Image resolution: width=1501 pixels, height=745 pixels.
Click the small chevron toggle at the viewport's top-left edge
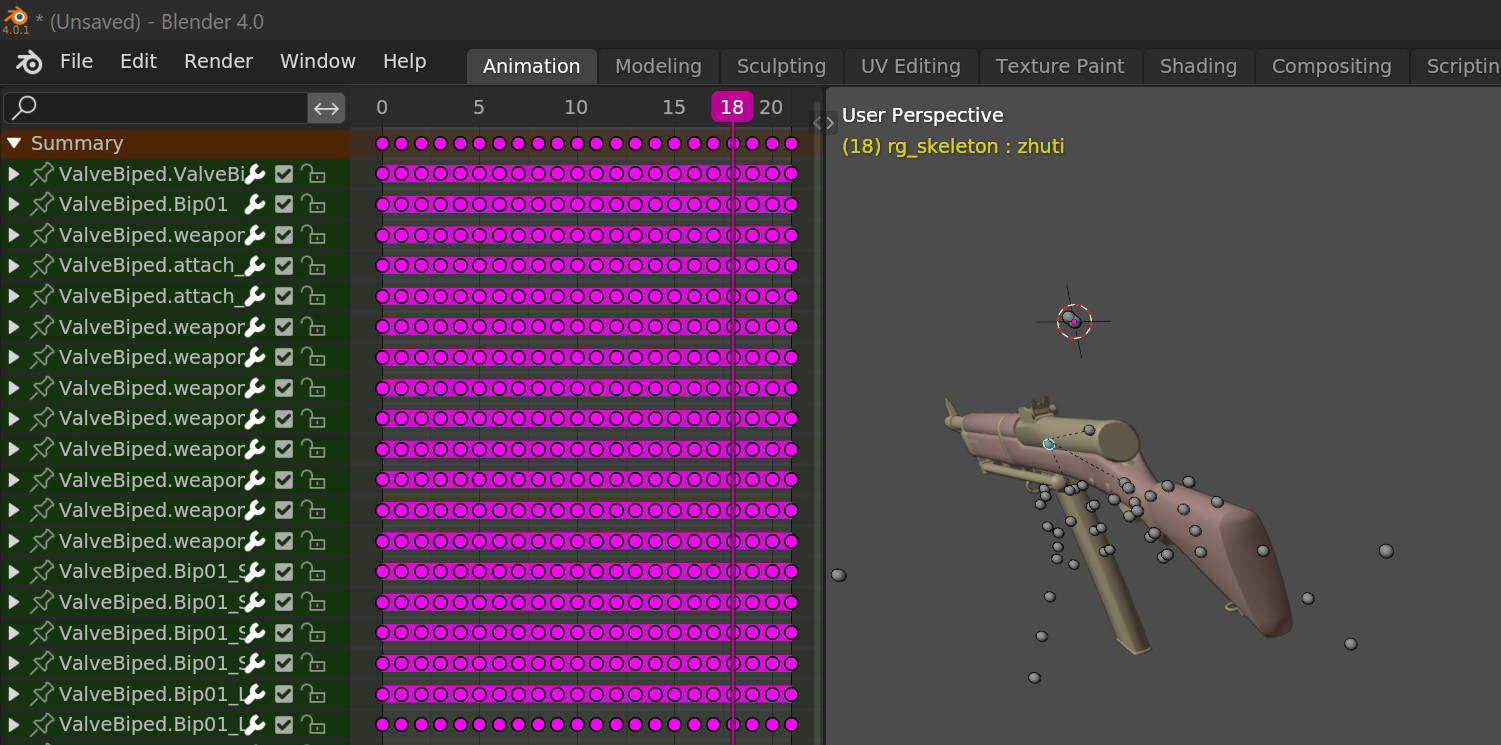[x=824, y=123]
